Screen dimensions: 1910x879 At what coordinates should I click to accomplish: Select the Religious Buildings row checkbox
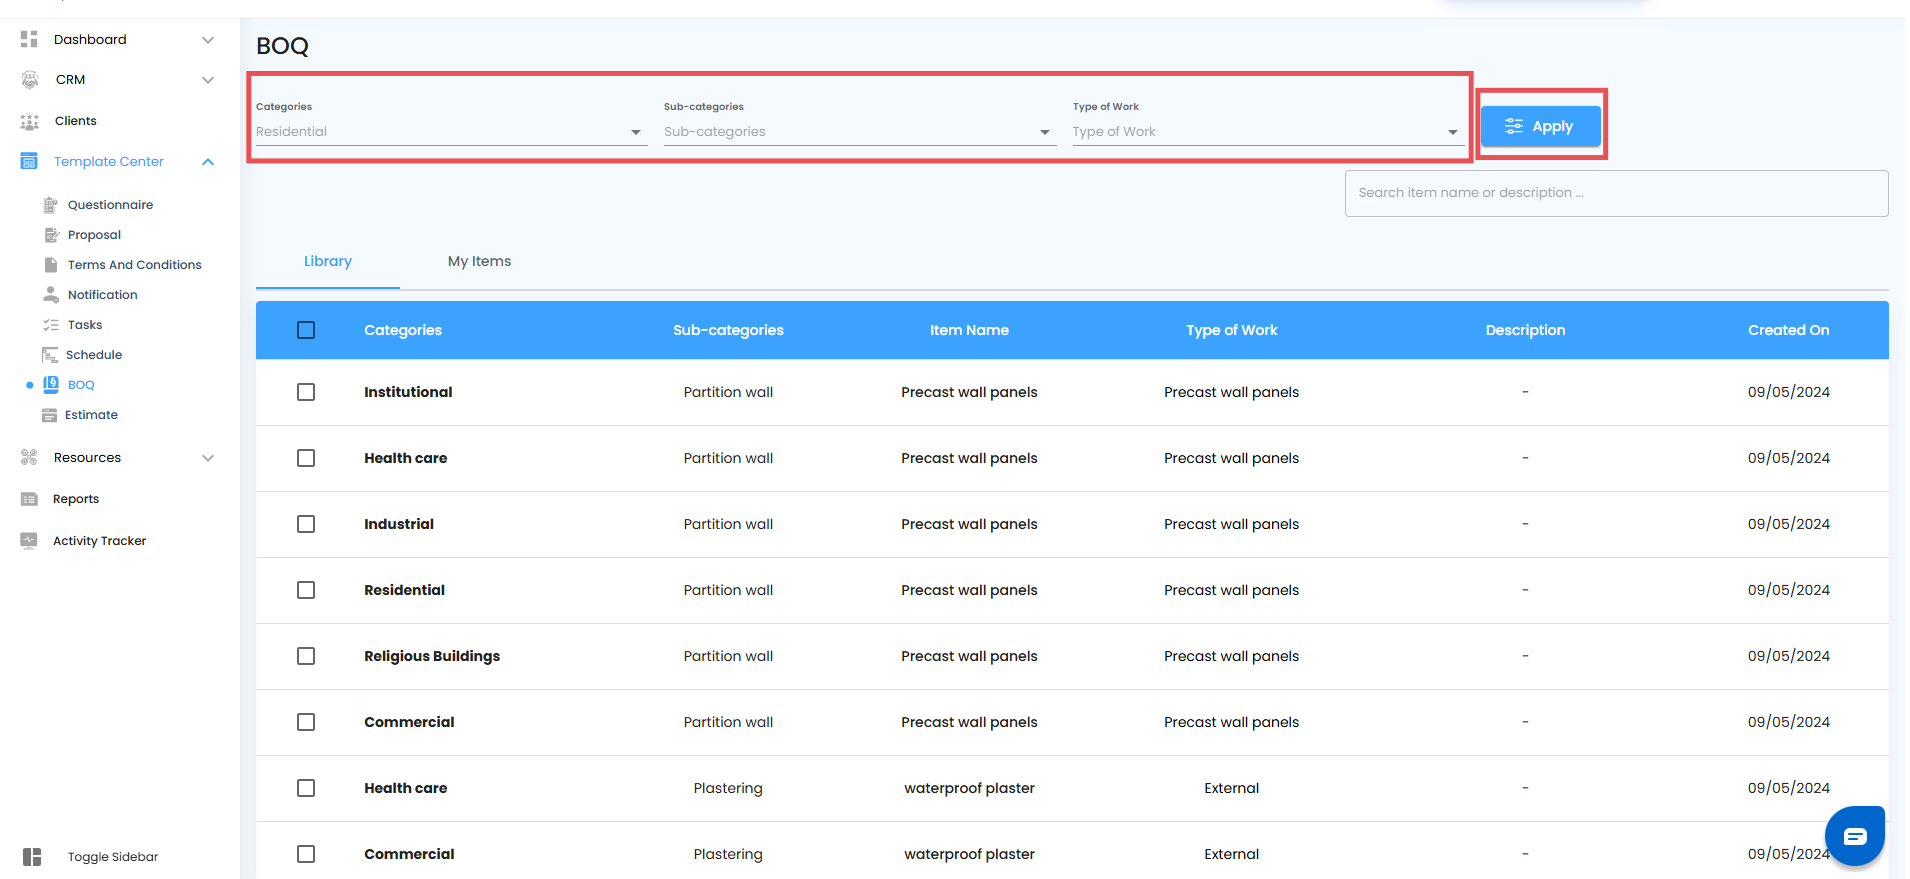coord(306,656)
